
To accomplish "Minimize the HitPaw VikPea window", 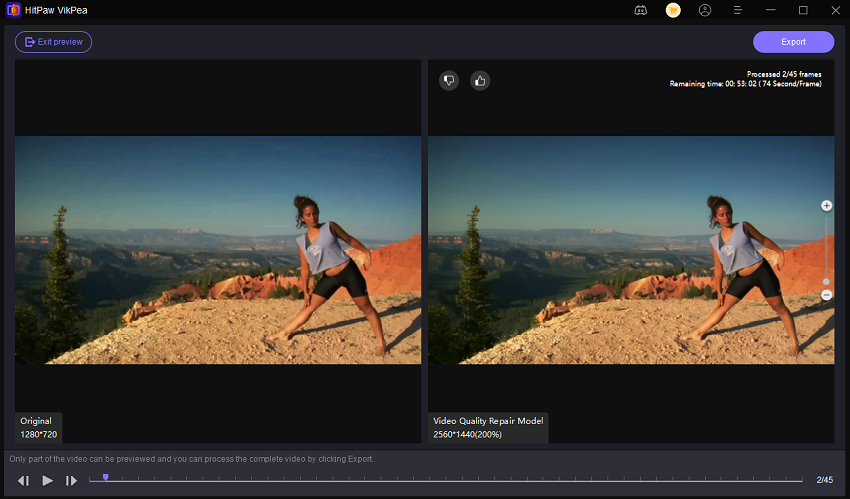I will [770, 10].
